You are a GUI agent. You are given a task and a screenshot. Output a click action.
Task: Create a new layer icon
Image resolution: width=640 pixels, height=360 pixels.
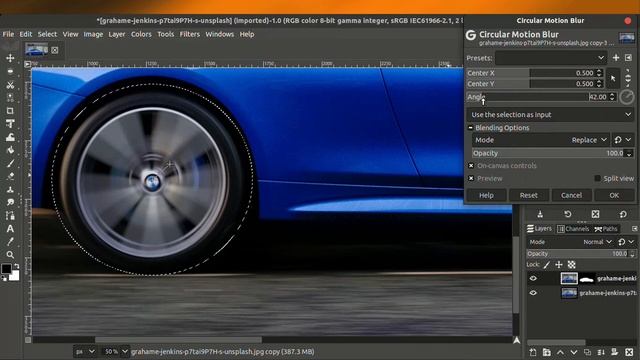tap(533, 352)
